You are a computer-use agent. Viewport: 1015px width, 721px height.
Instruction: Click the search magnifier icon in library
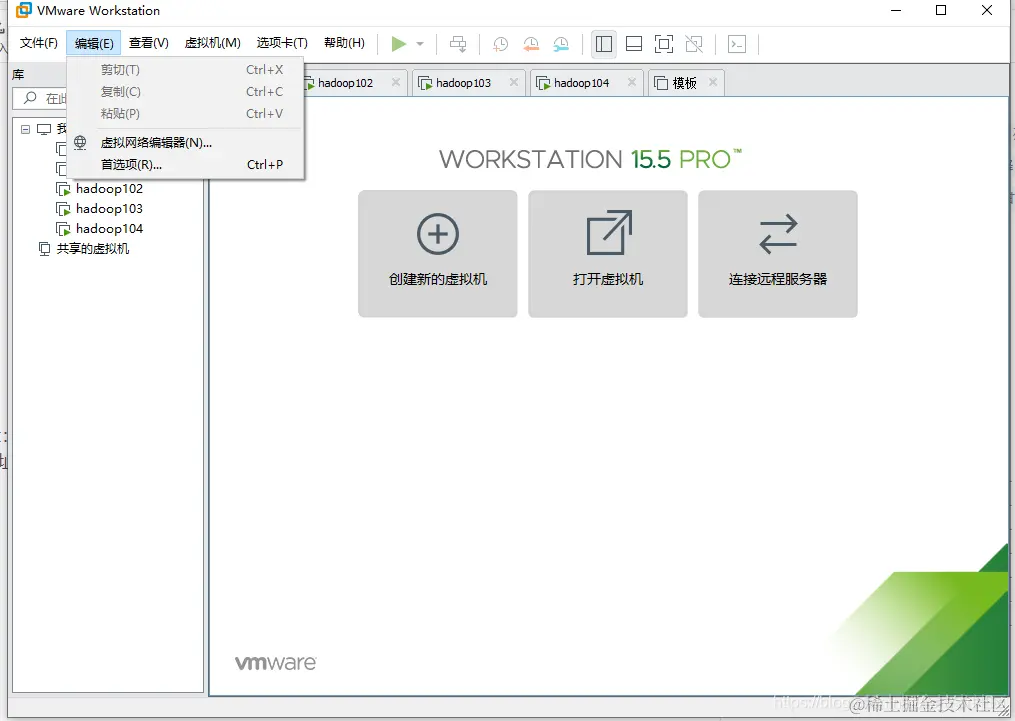tap(30, 98)
